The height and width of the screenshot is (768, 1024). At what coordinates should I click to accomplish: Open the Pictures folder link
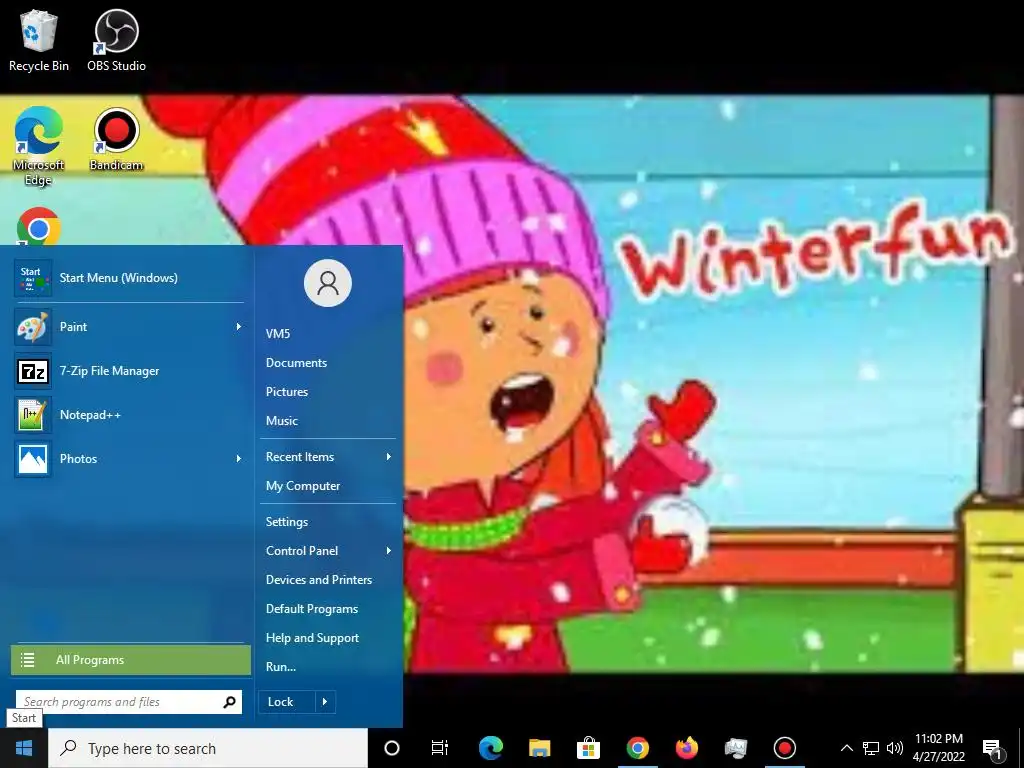coord(287,392)
